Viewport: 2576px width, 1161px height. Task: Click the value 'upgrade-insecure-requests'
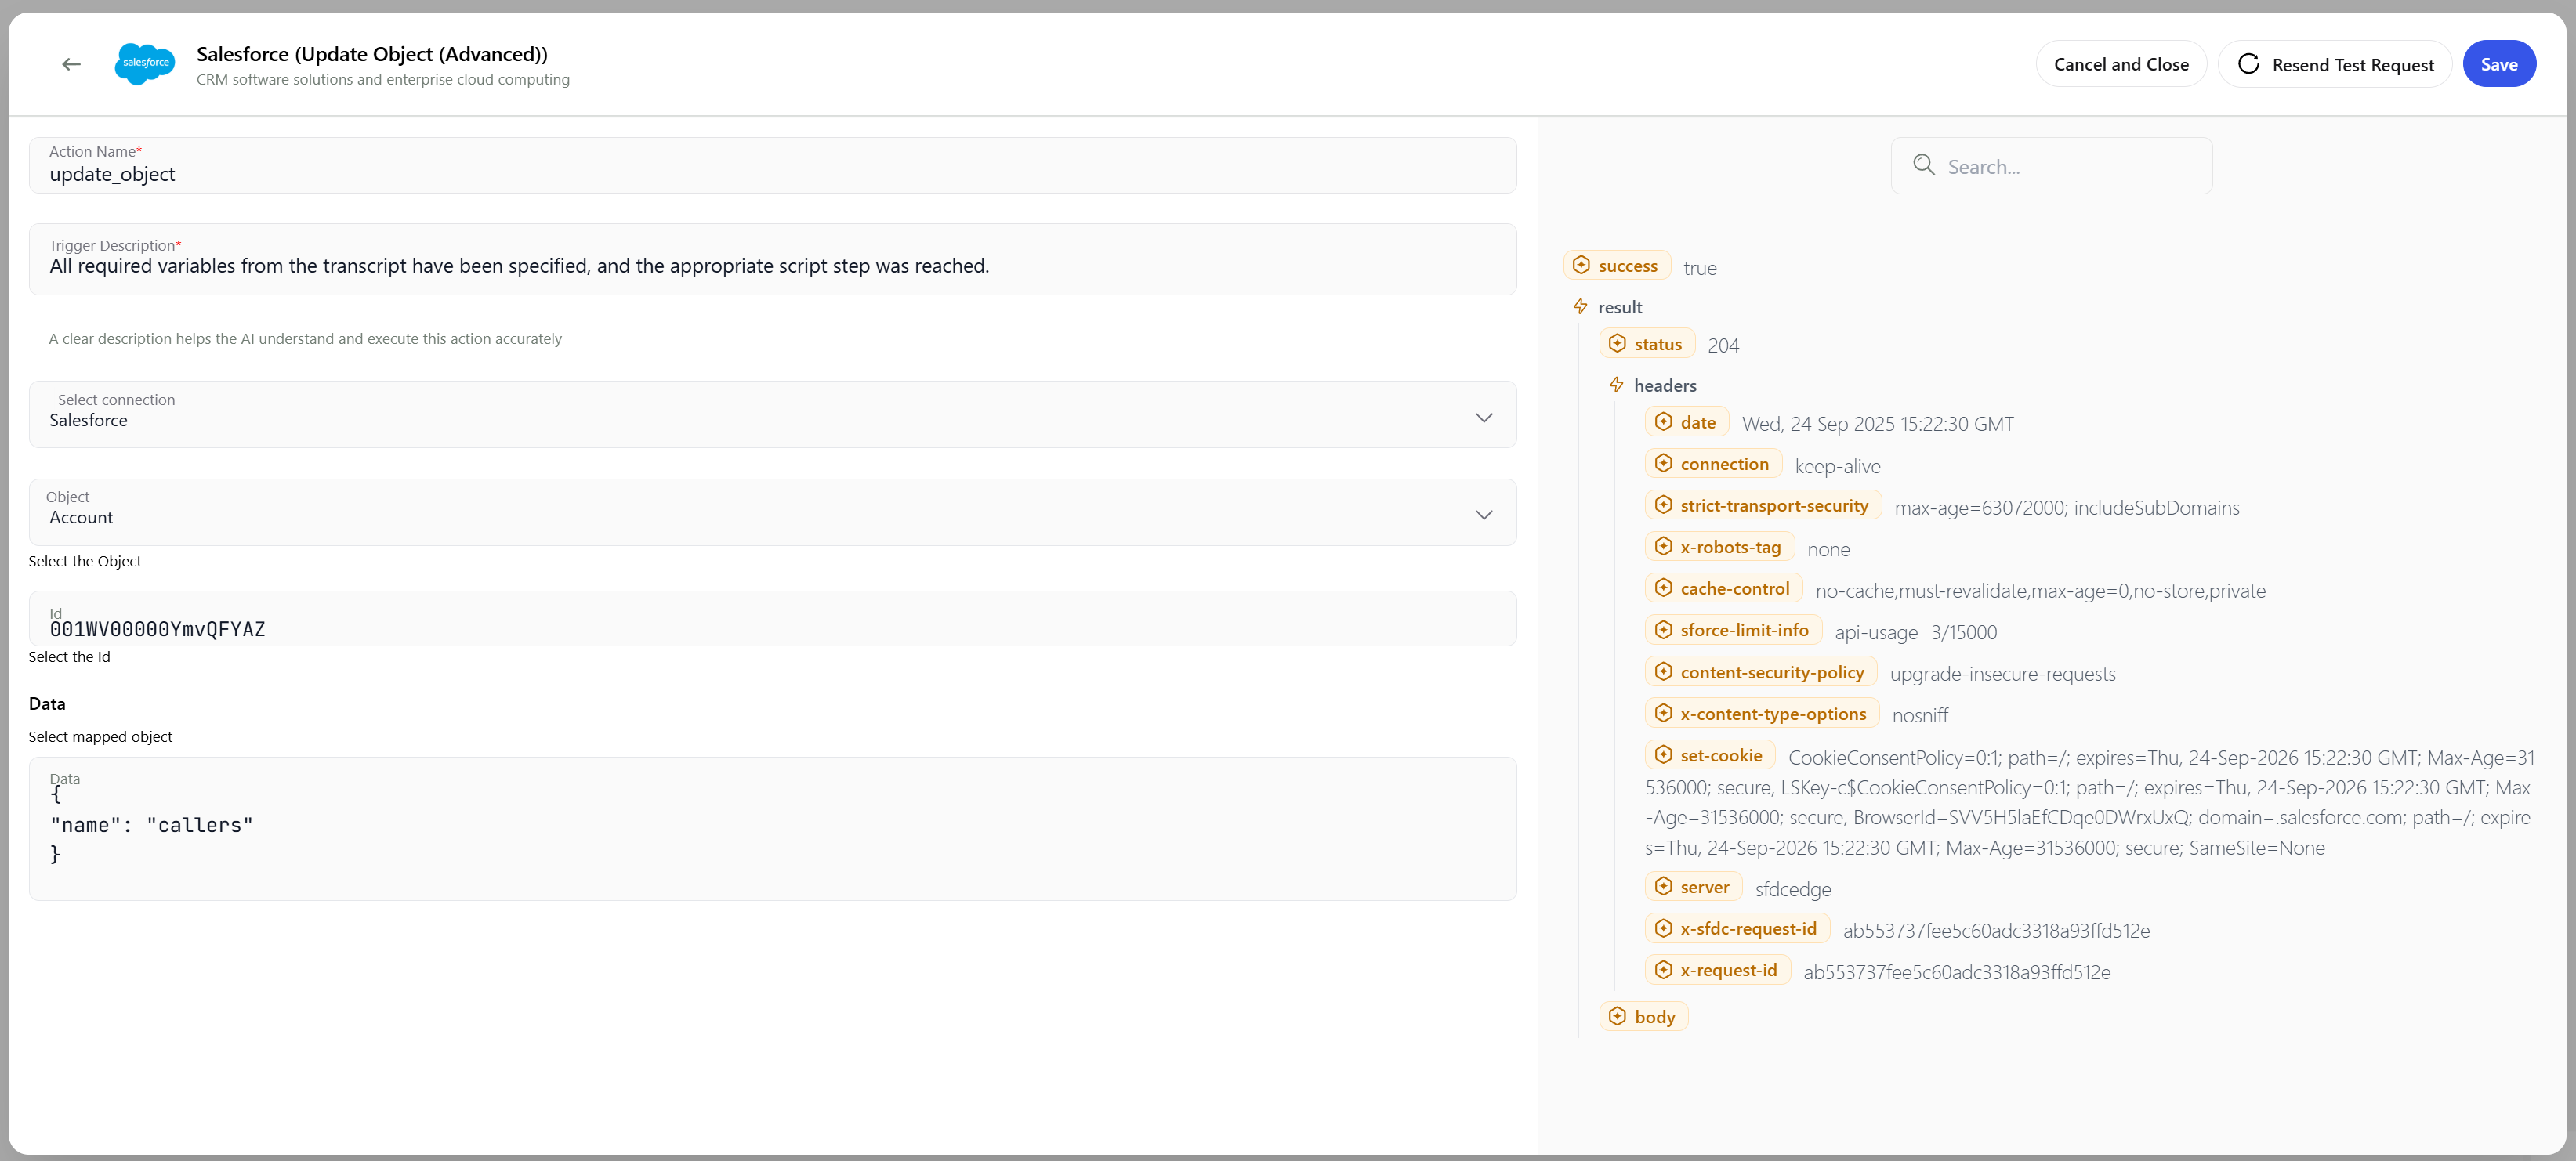[x=2002, y=674]
